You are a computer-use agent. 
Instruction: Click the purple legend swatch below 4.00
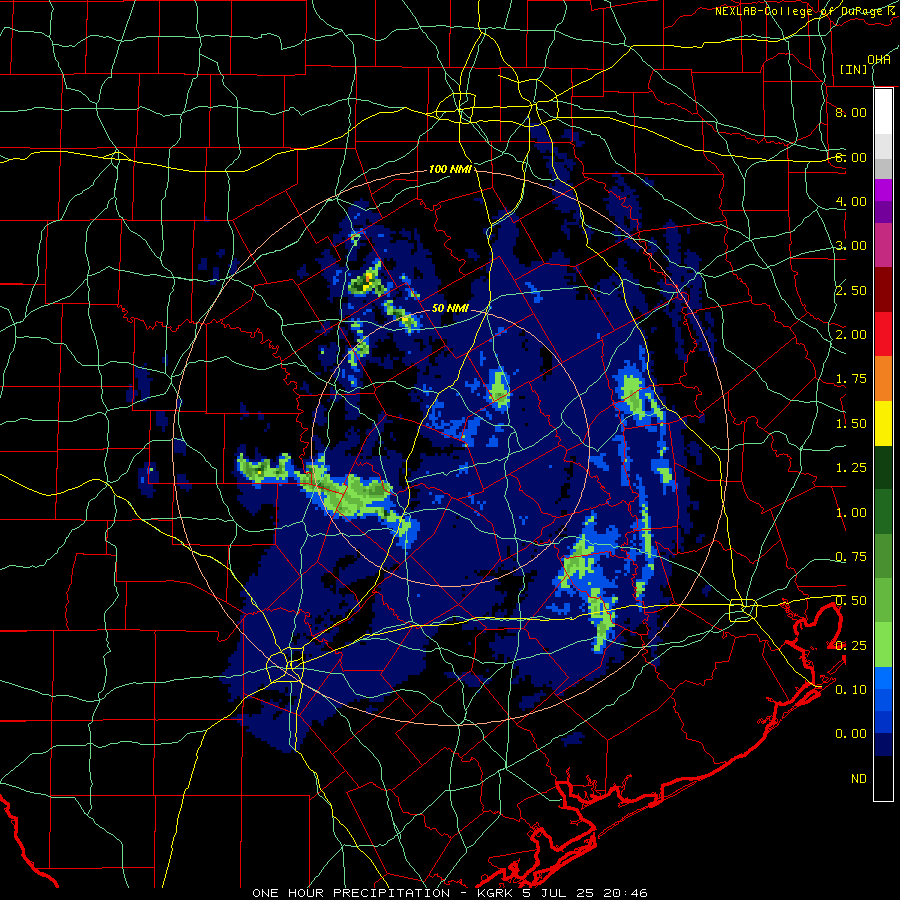click(x=883, y=212)
